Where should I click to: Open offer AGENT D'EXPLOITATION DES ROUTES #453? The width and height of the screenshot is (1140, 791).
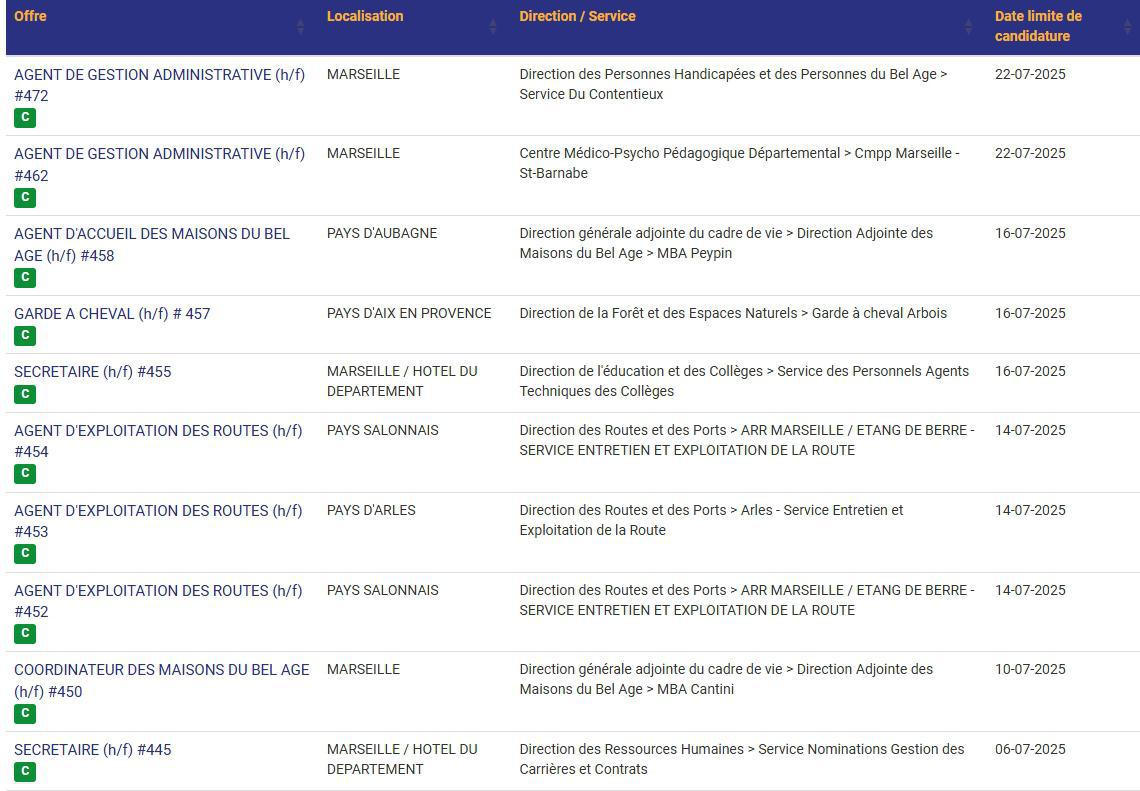click(158, 521)
